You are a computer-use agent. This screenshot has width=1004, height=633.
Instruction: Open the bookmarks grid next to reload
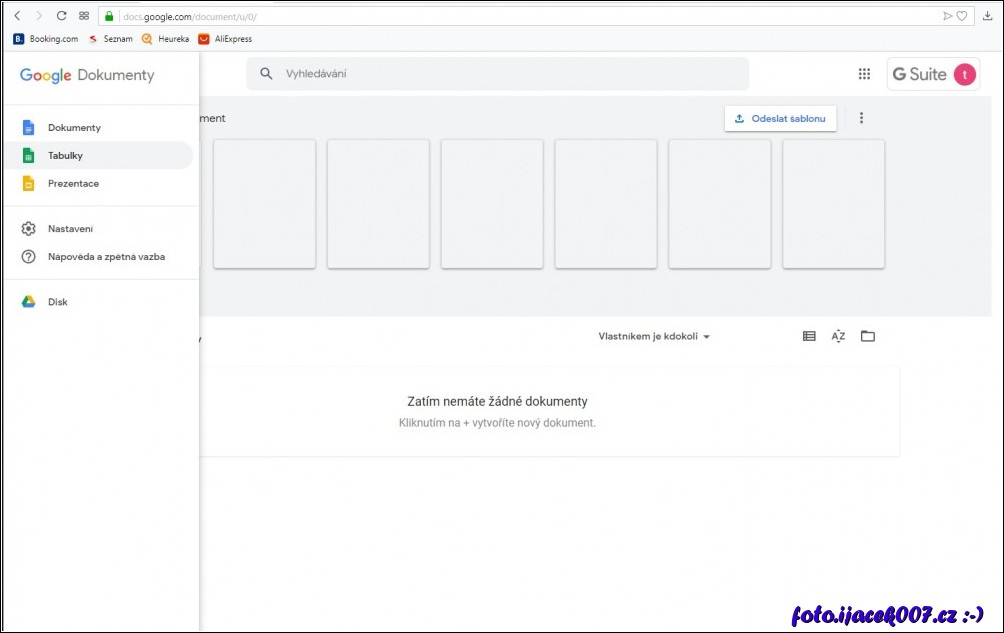pos(84,16)
